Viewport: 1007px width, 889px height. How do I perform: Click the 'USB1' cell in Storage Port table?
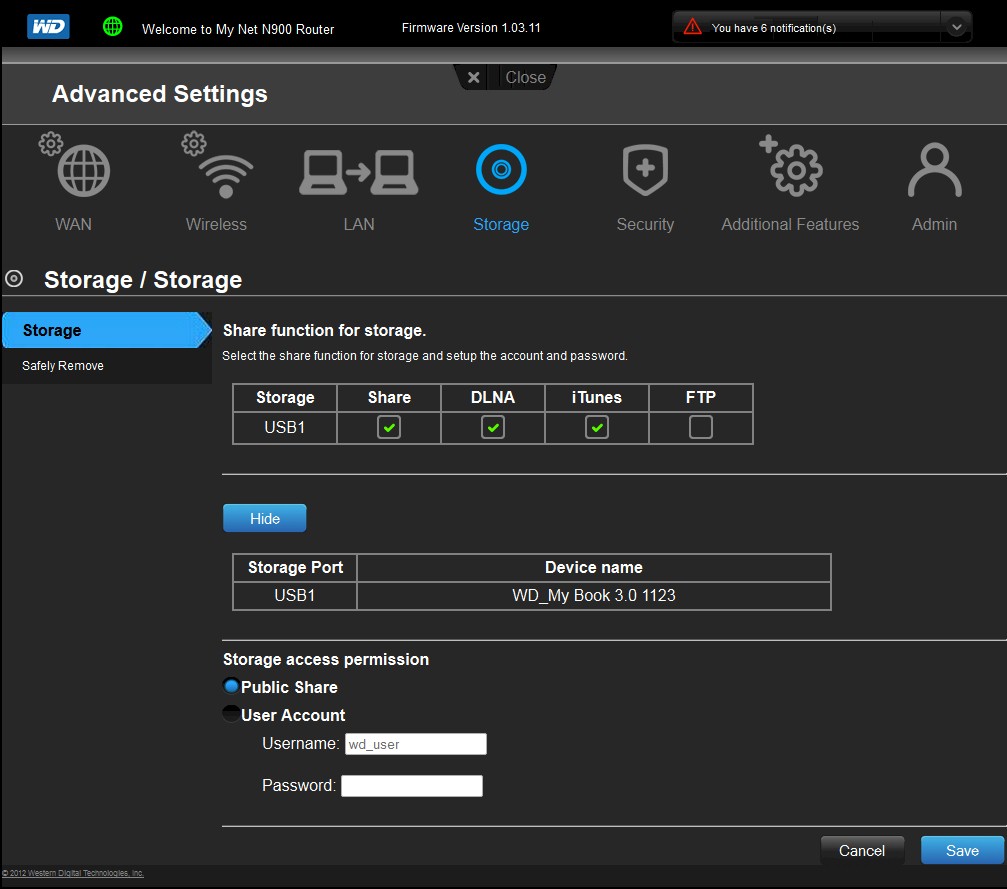click(295, 595)
